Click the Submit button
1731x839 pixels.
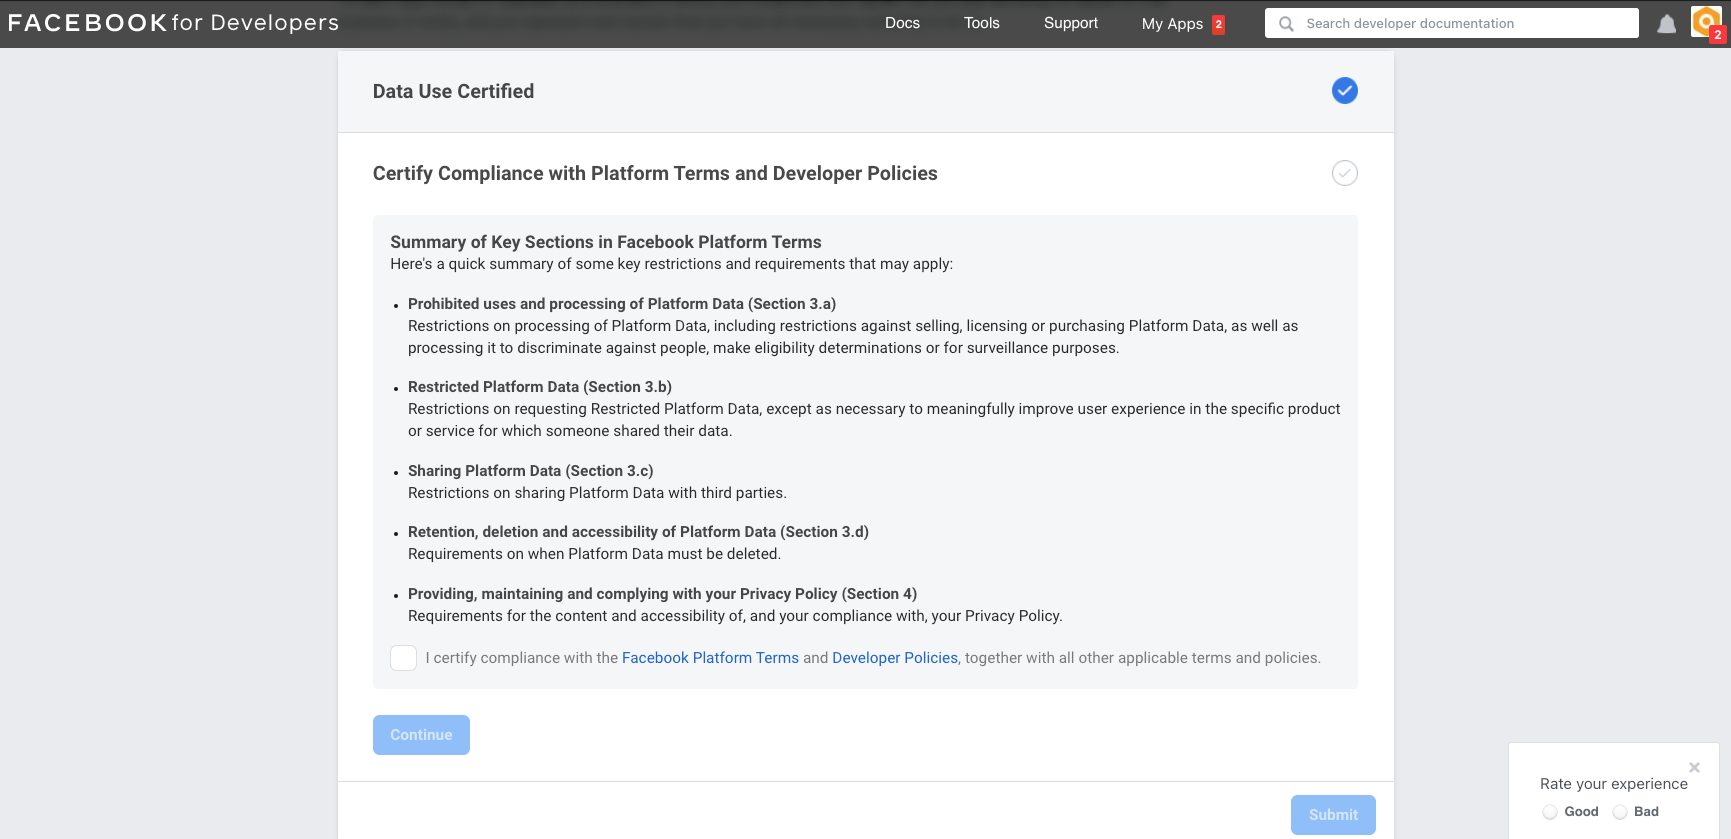pyautogui.click(x=1333, y=815)
